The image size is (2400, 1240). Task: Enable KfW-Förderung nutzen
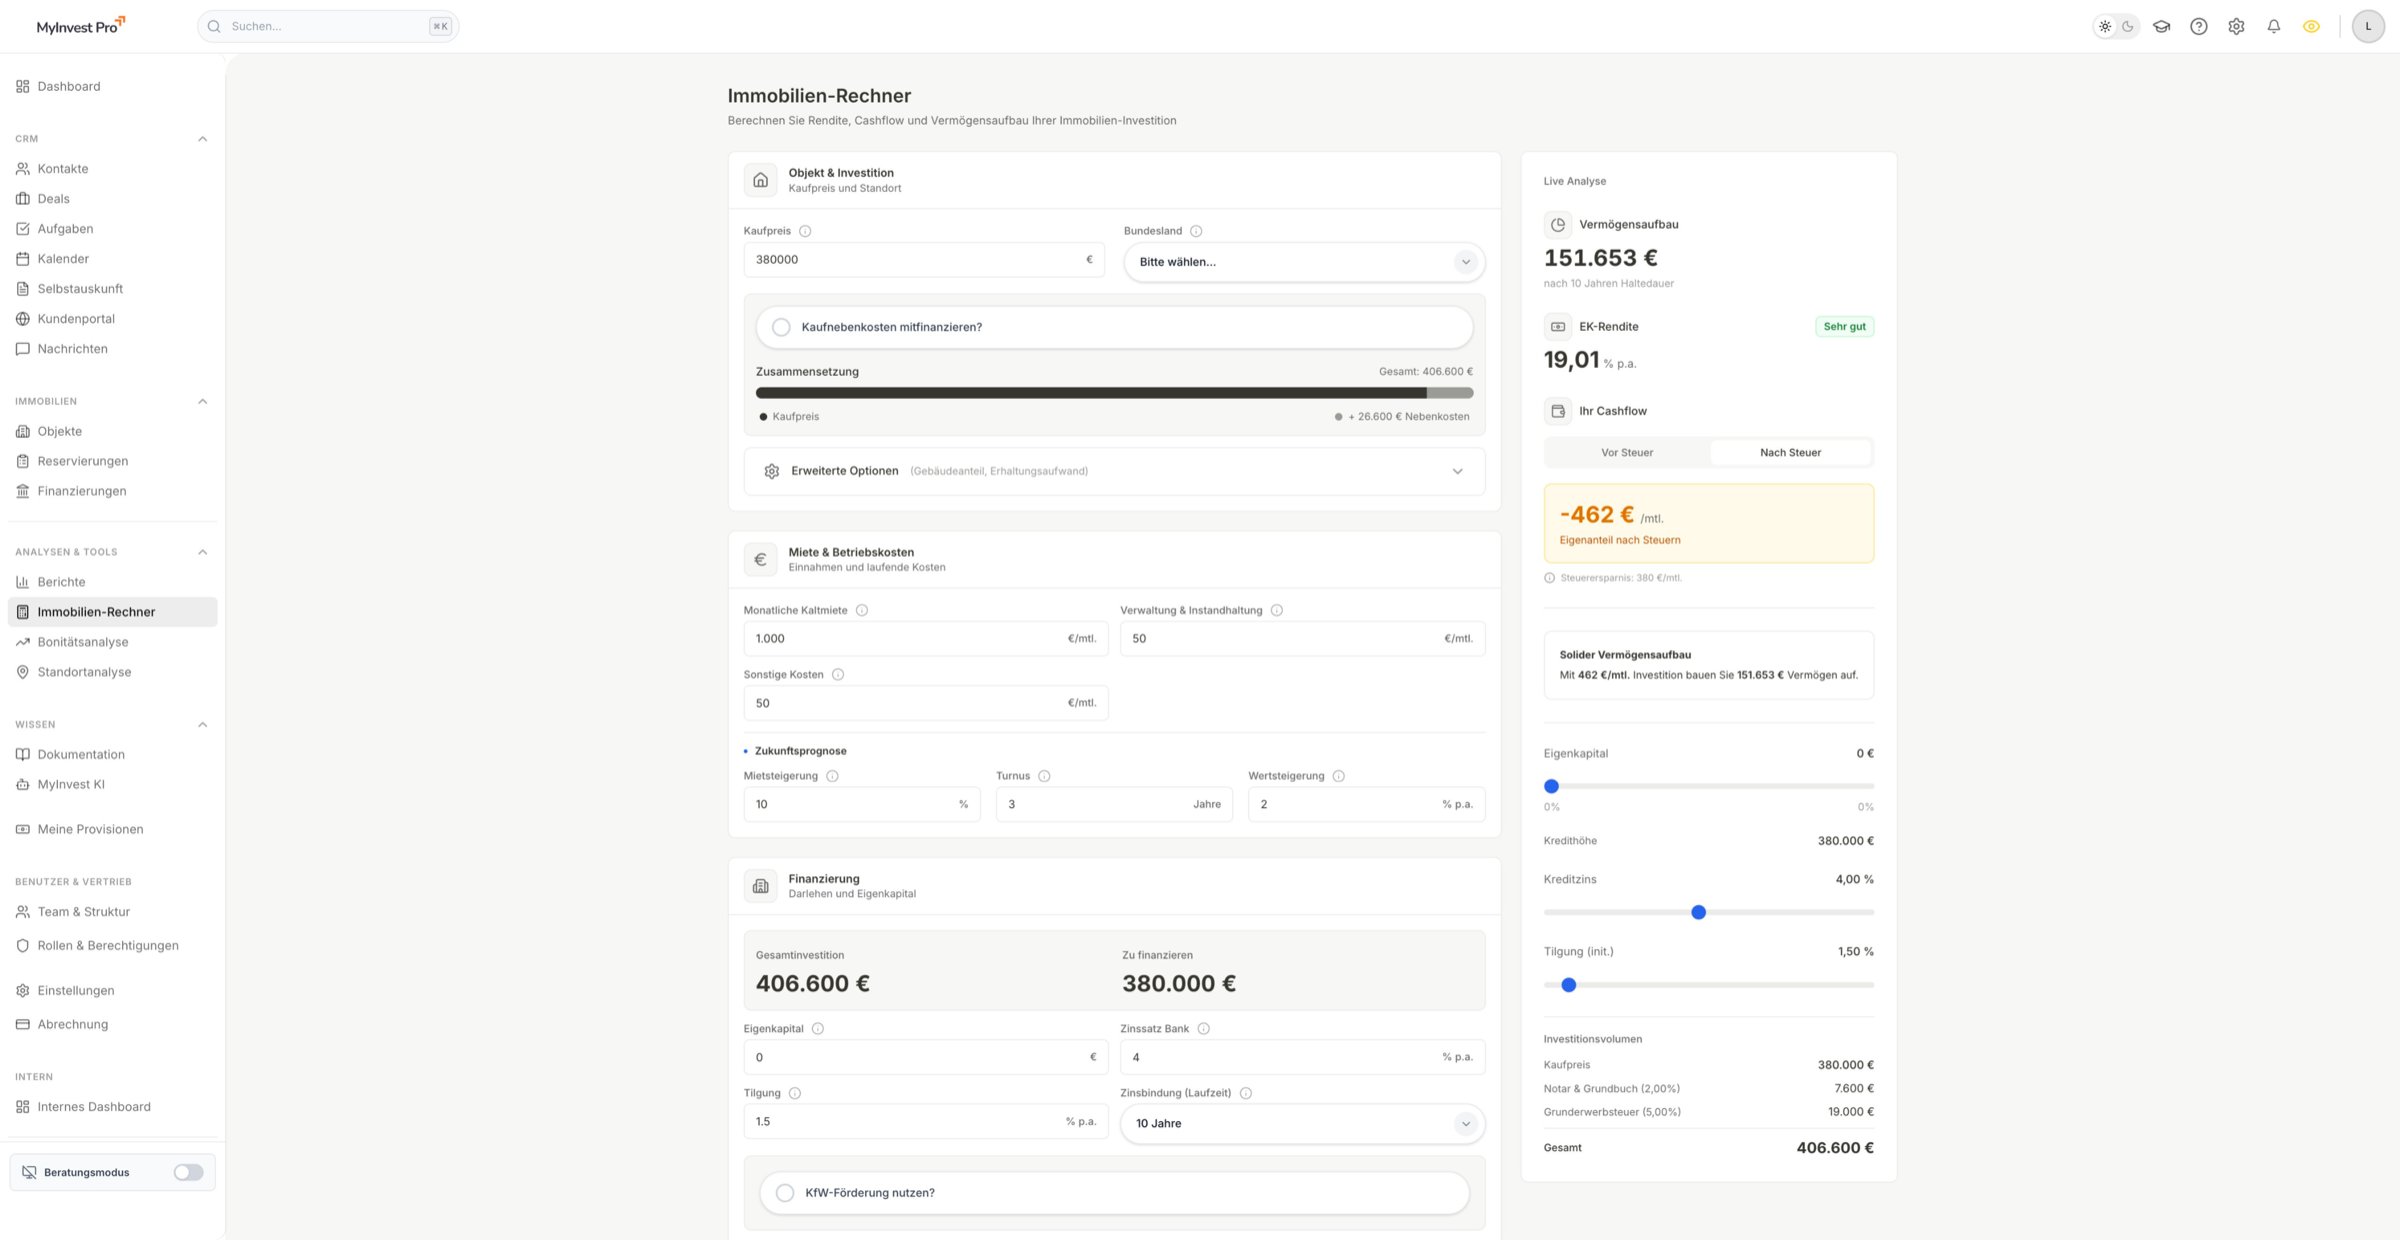coord(785,1192)
